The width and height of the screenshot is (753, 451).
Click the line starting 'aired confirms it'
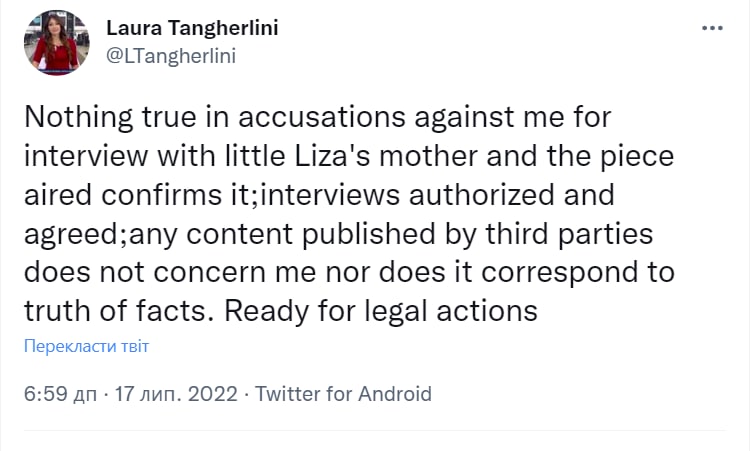pos(318,195)
